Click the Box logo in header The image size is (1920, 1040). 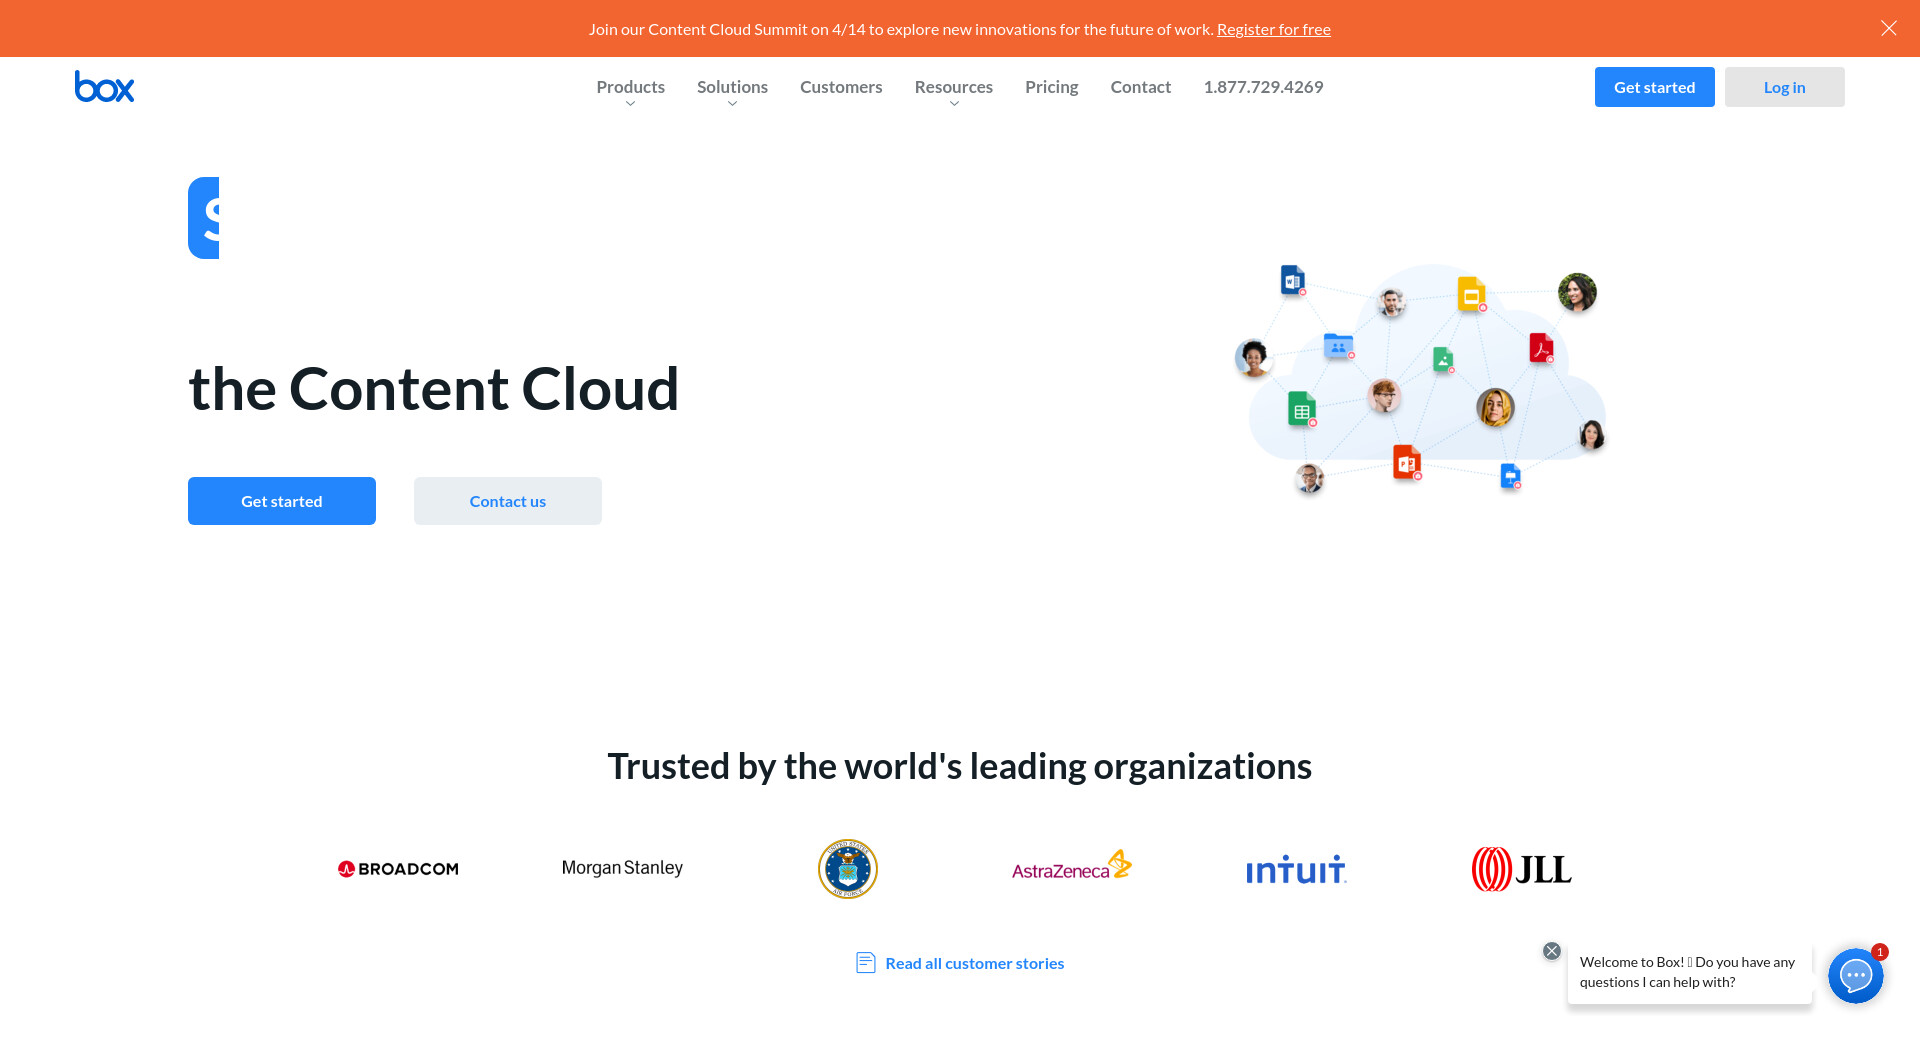[104, 87]
